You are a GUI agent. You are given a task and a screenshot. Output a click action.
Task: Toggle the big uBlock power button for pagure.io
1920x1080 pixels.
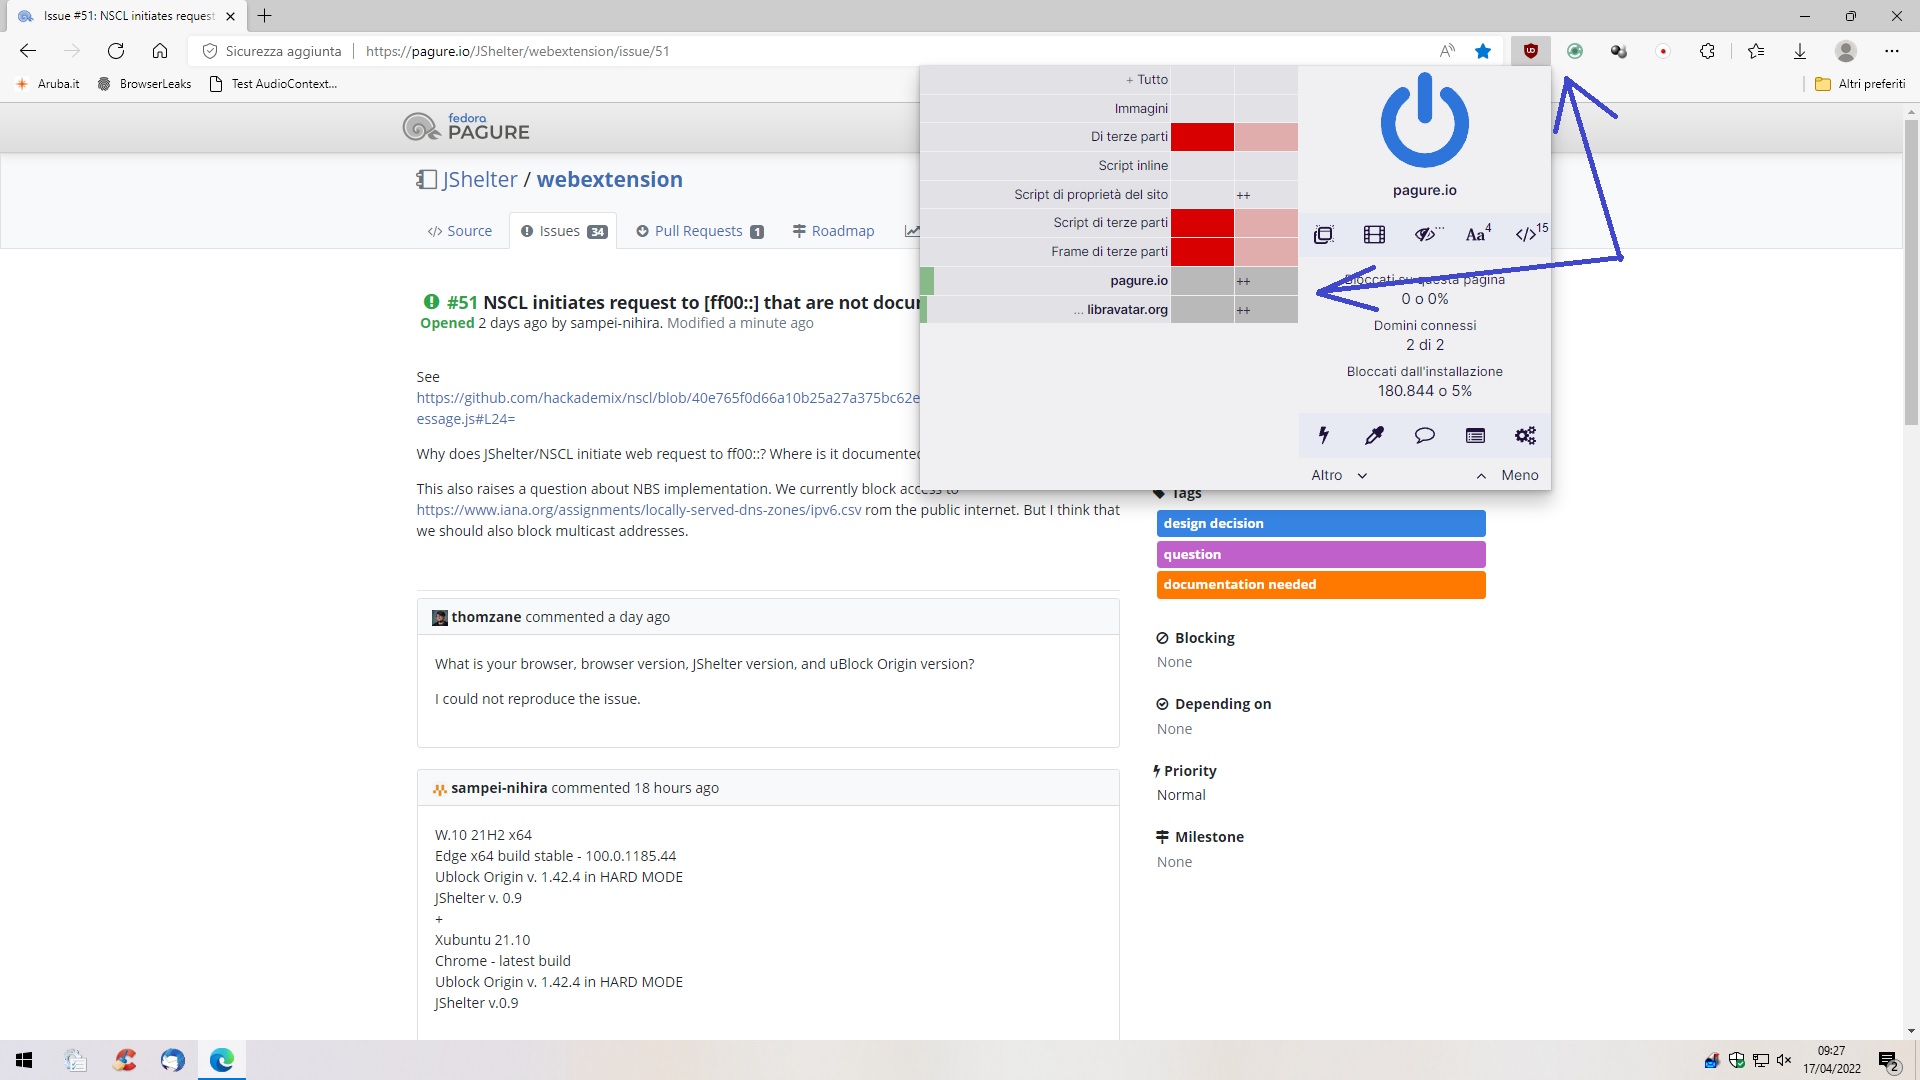1425,121
